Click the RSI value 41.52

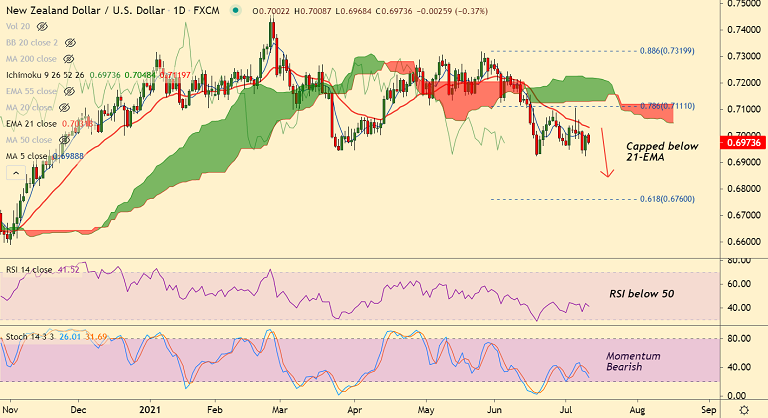coord(69,270)
